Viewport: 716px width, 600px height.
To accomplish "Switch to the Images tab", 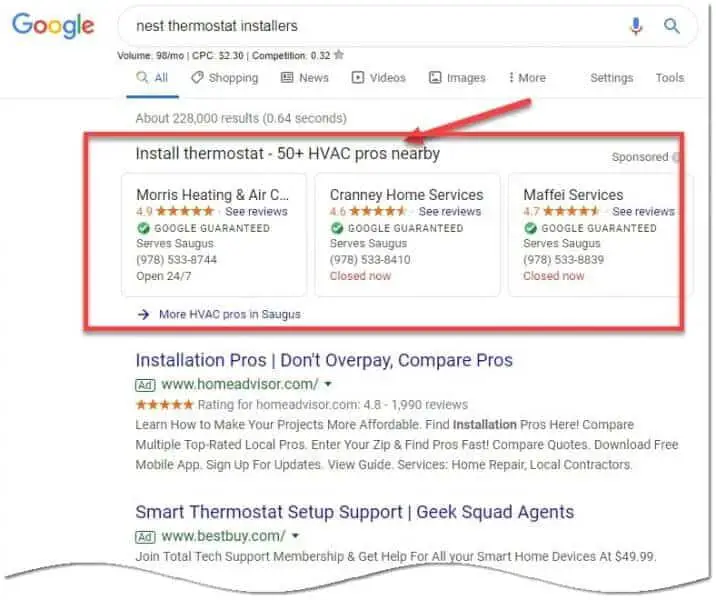I will click(457, 78).
